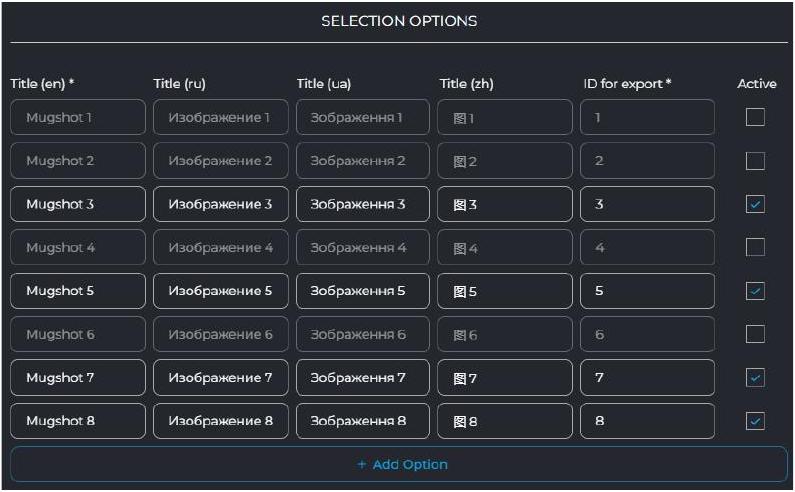
Task: Click the English title field Mugshot 8
Action: pos(78,421)
